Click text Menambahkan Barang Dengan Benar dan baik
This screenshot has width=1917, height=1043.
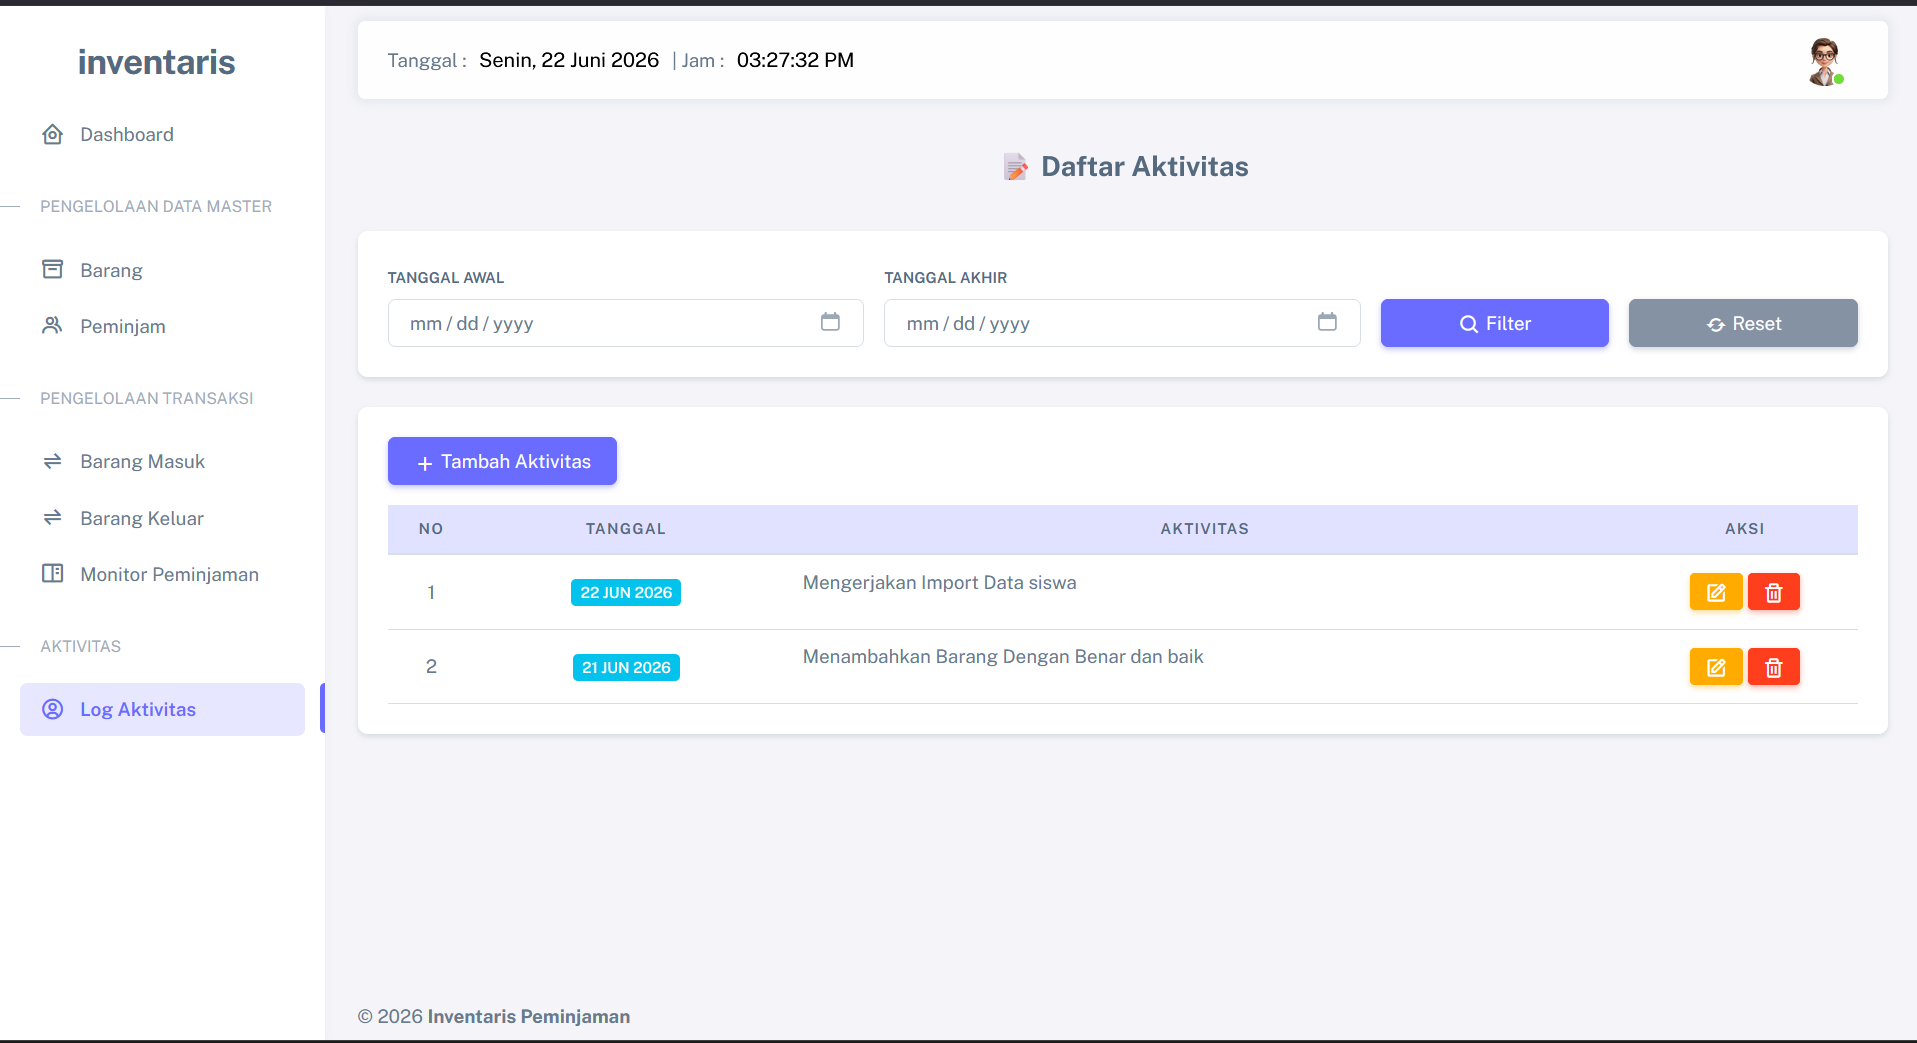pyautogui.click(x=1003, y=657)
